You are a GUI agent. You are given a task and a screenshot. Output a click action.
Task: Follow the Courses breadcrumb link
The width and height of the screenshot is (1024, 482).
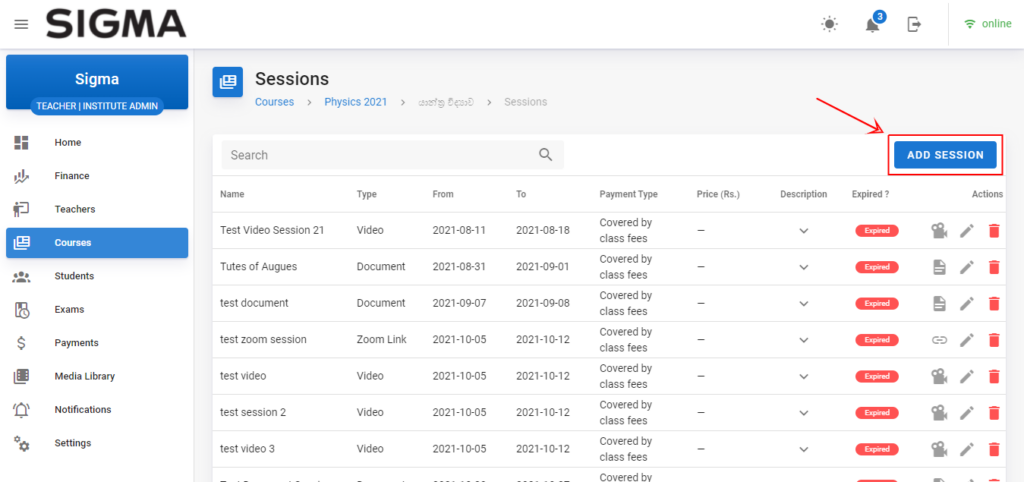(274, 102)
